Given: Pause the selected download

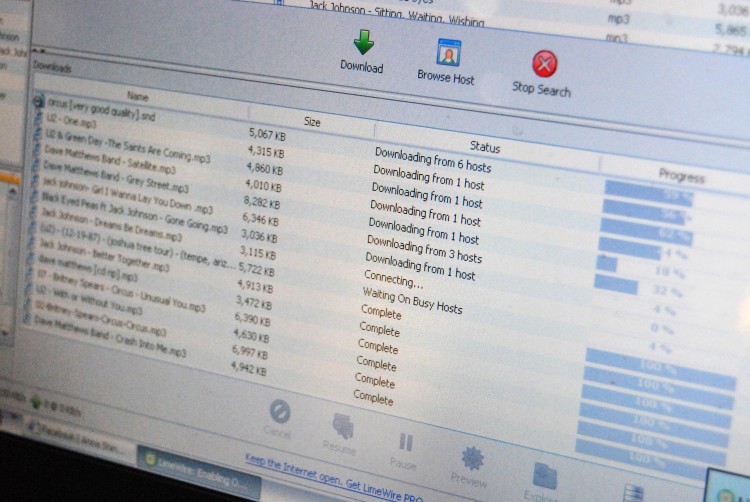Looking at the screenshot, I should click(405, 442).
